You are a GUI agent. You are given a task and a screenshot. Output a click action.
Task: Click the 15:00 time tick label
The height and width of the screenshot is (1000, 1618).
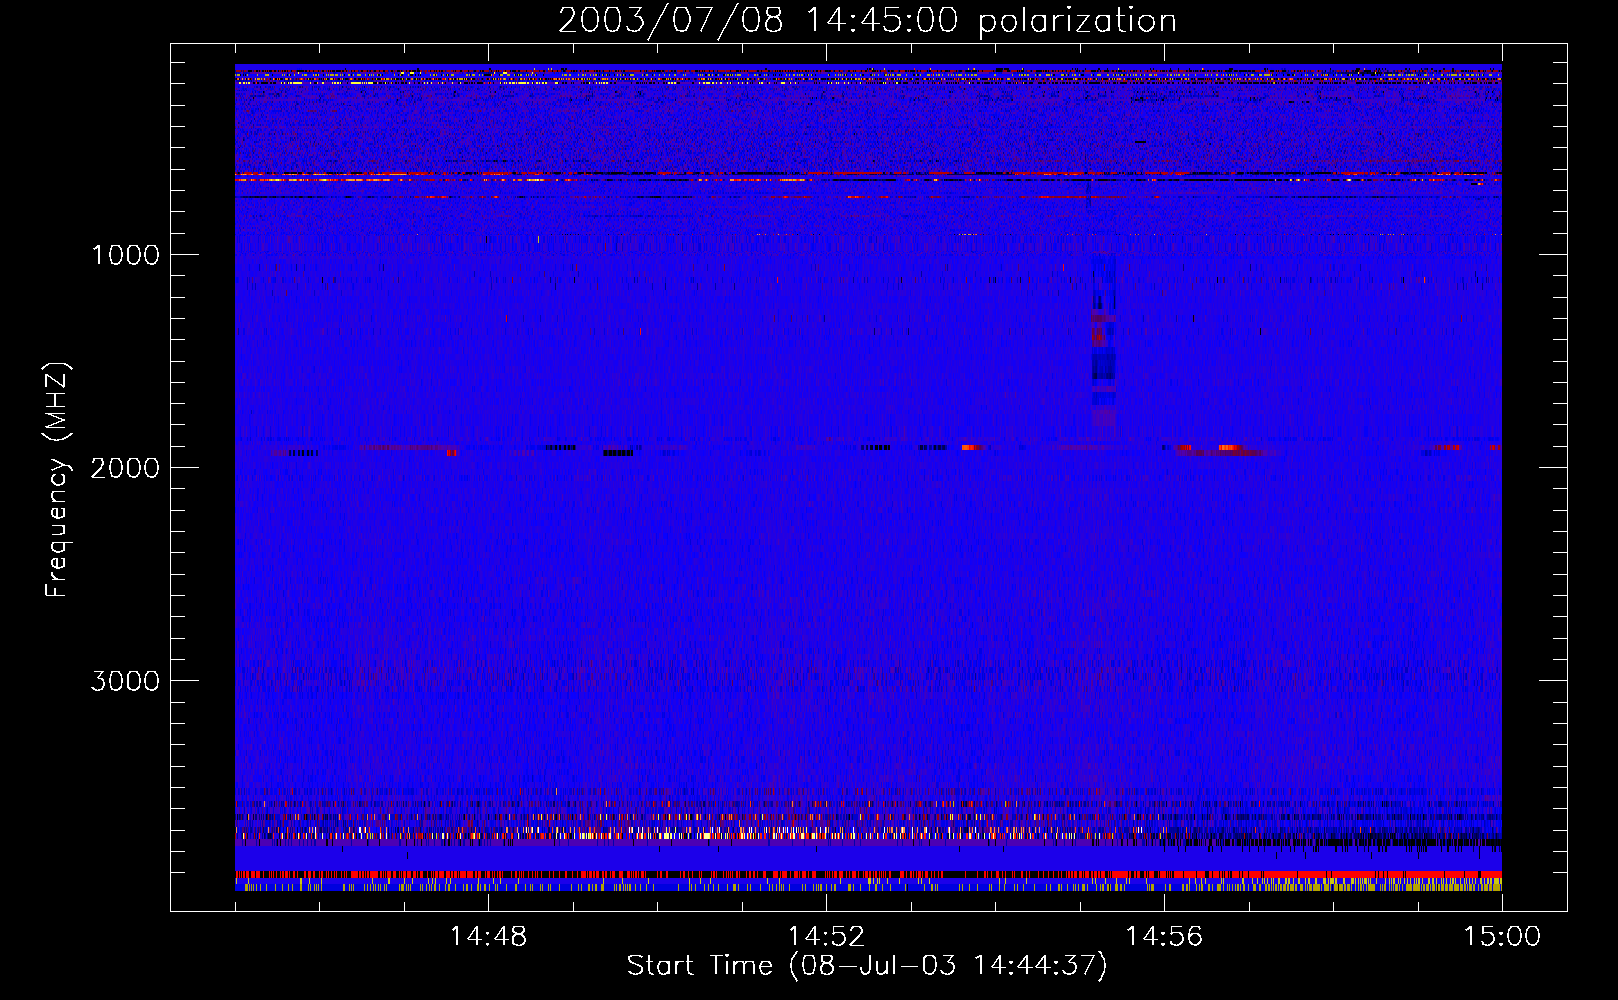(x=1502, y=937)
